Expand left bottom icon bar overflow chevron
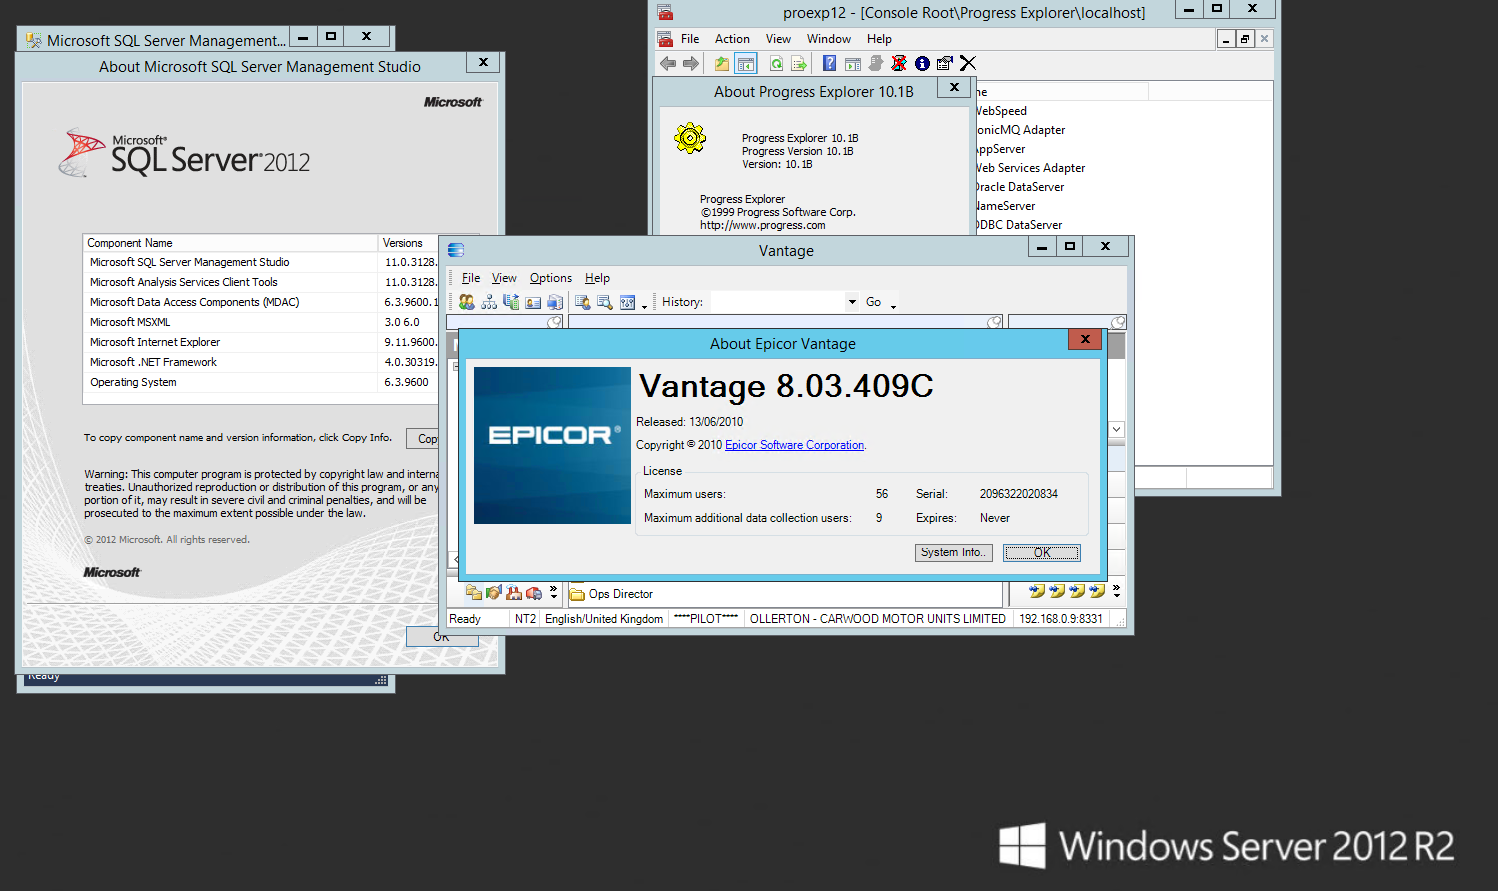1498x891 pixels. (x=553, y=593)
